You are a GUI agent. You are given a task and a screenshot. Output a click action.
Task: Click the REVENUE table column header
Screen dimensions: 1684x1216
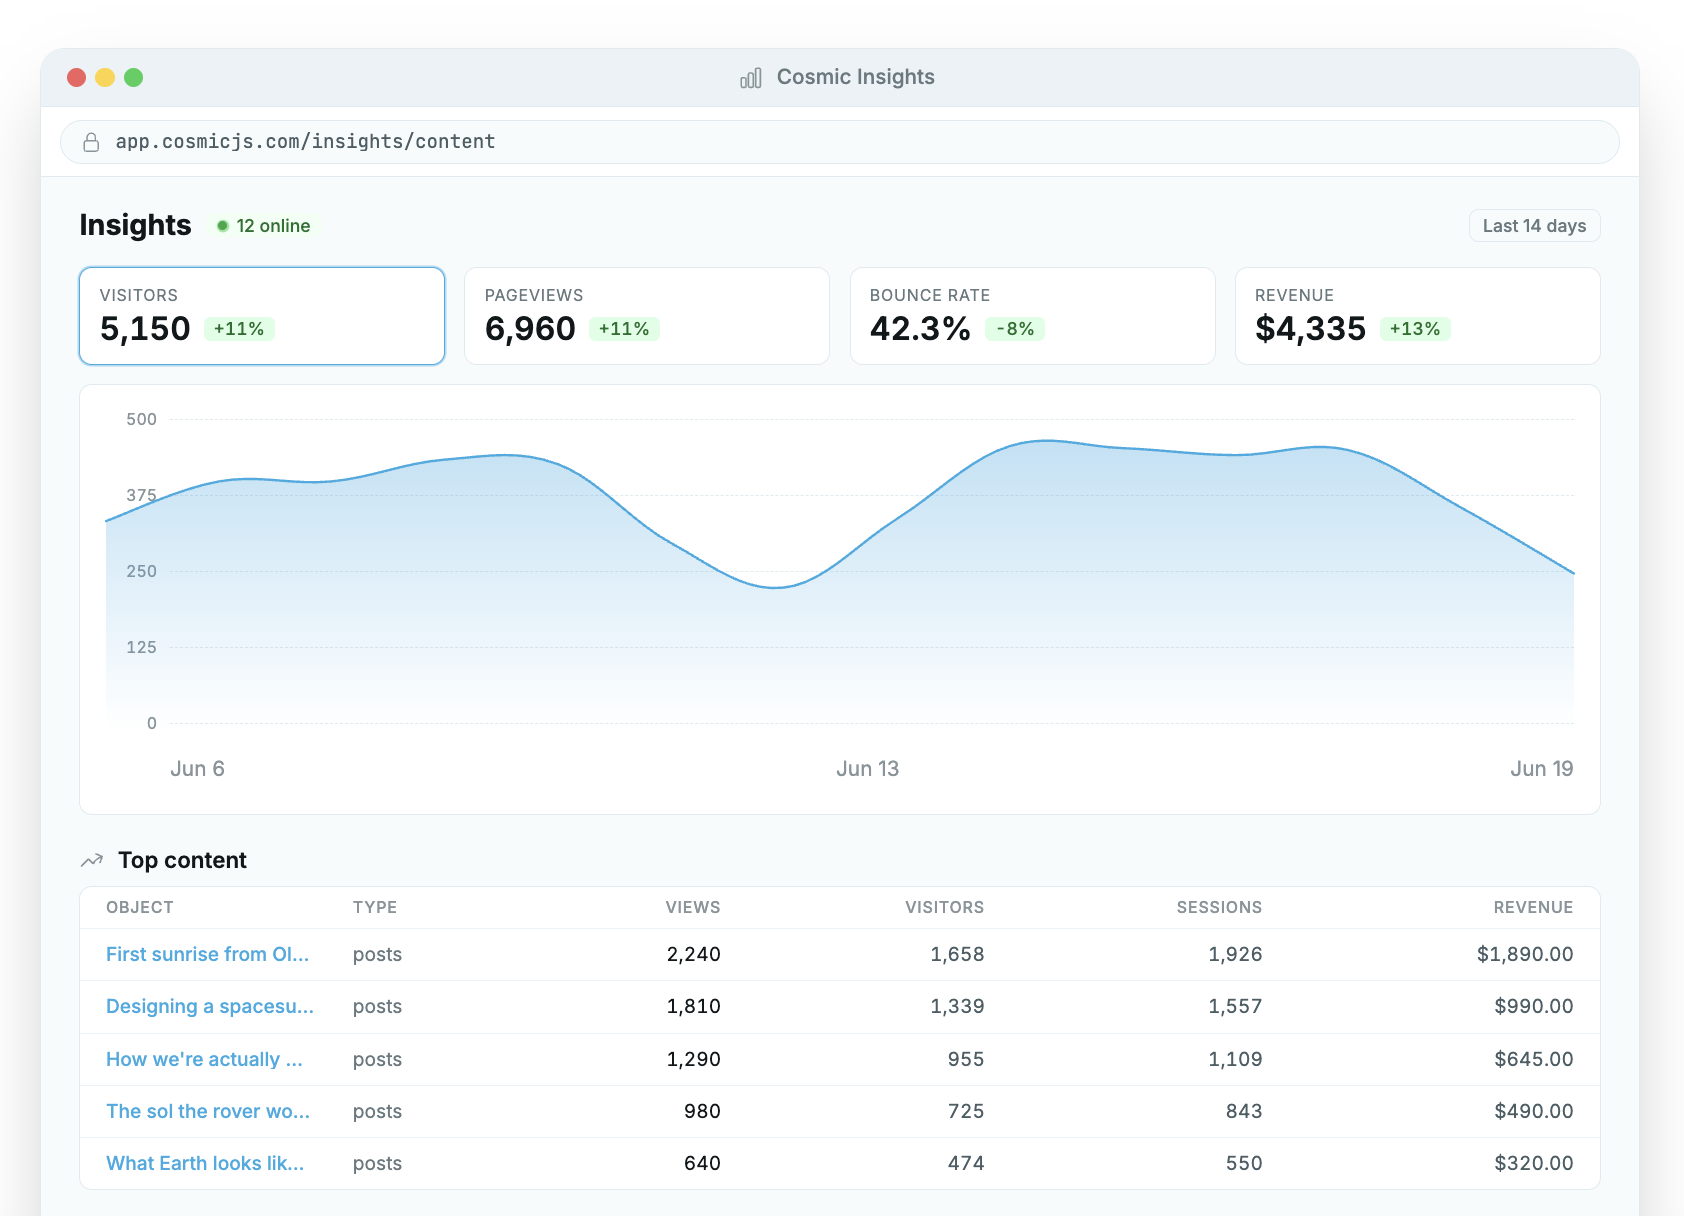[x=1533, y=907]
